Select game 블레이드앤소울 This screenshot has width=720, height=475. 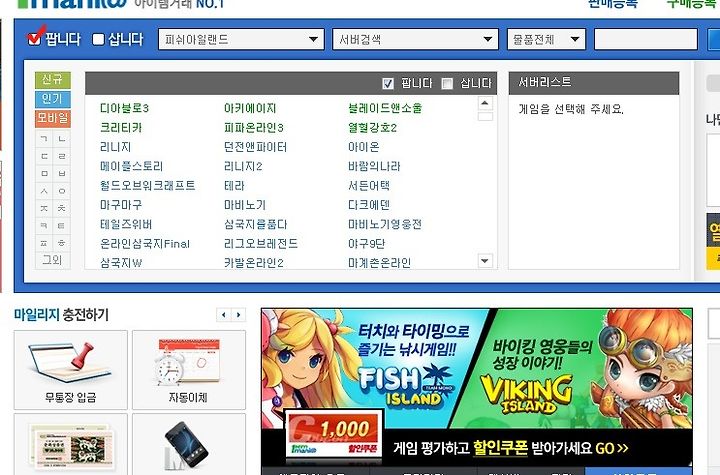pos(385,108)
